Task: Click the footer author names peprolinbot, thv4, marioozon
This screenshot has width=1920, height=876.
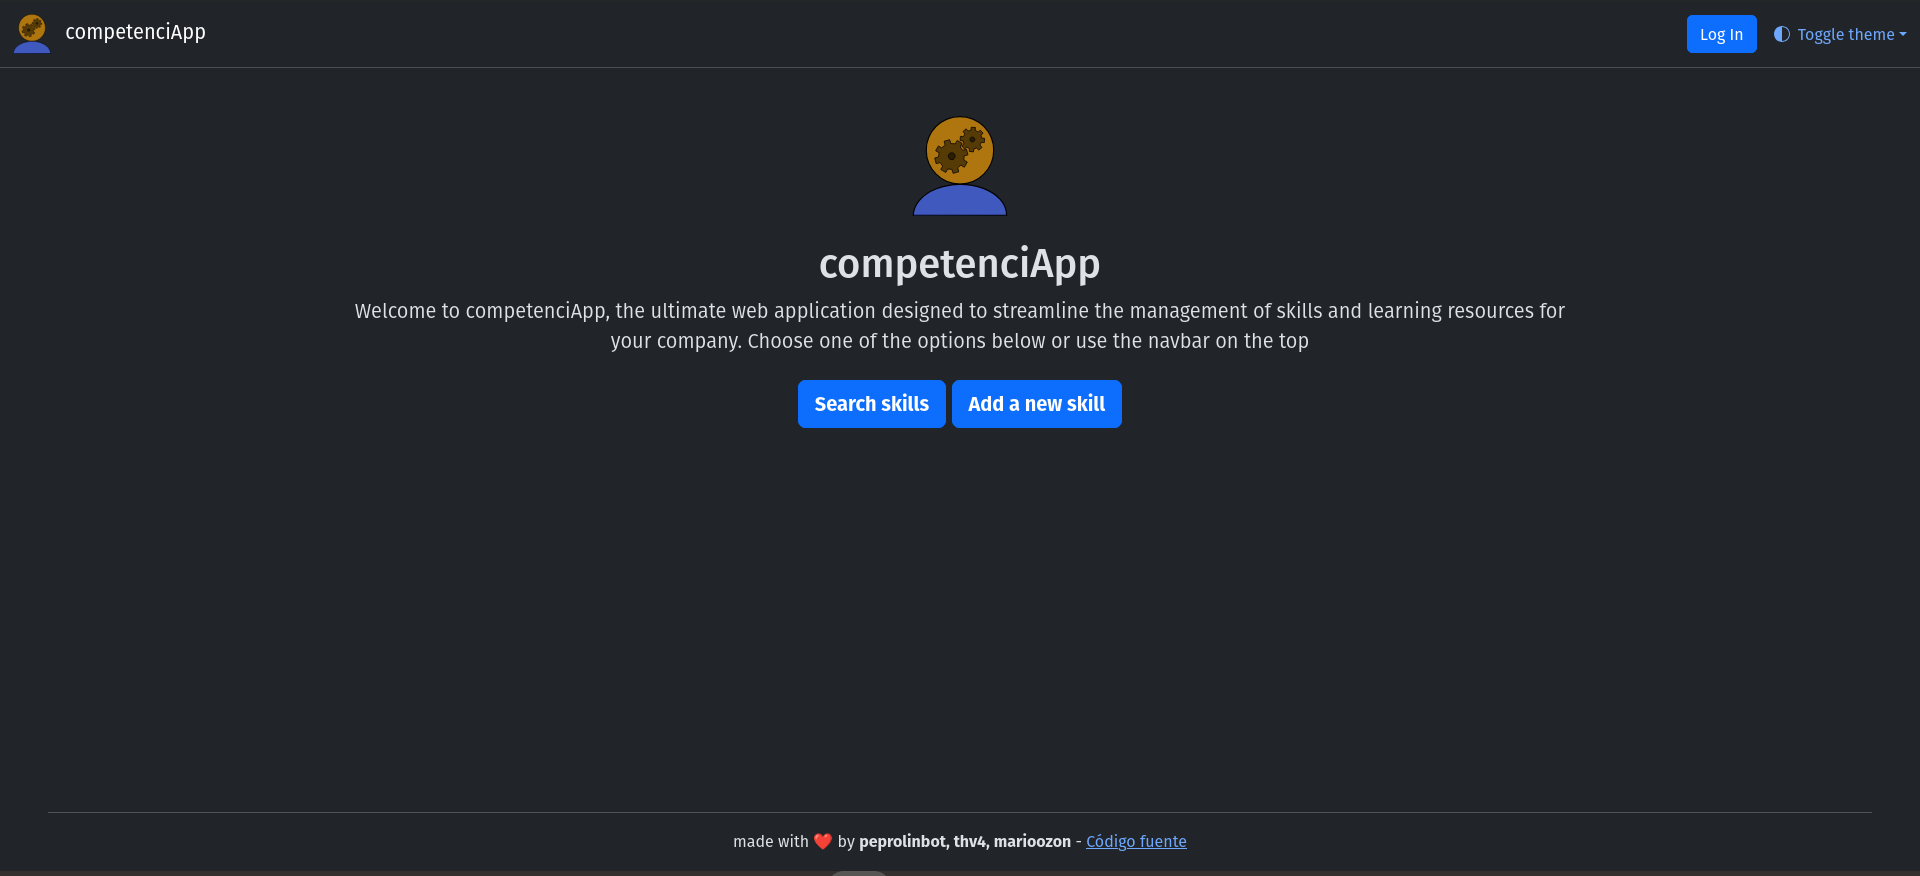Action: tap(965, 842)
